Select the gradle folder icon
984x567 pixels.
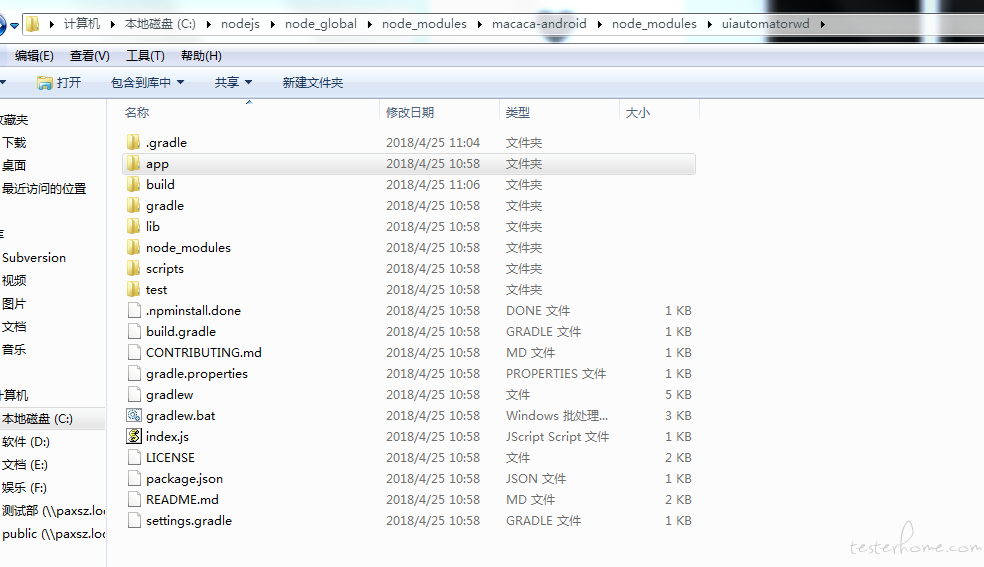coord(133,206)
